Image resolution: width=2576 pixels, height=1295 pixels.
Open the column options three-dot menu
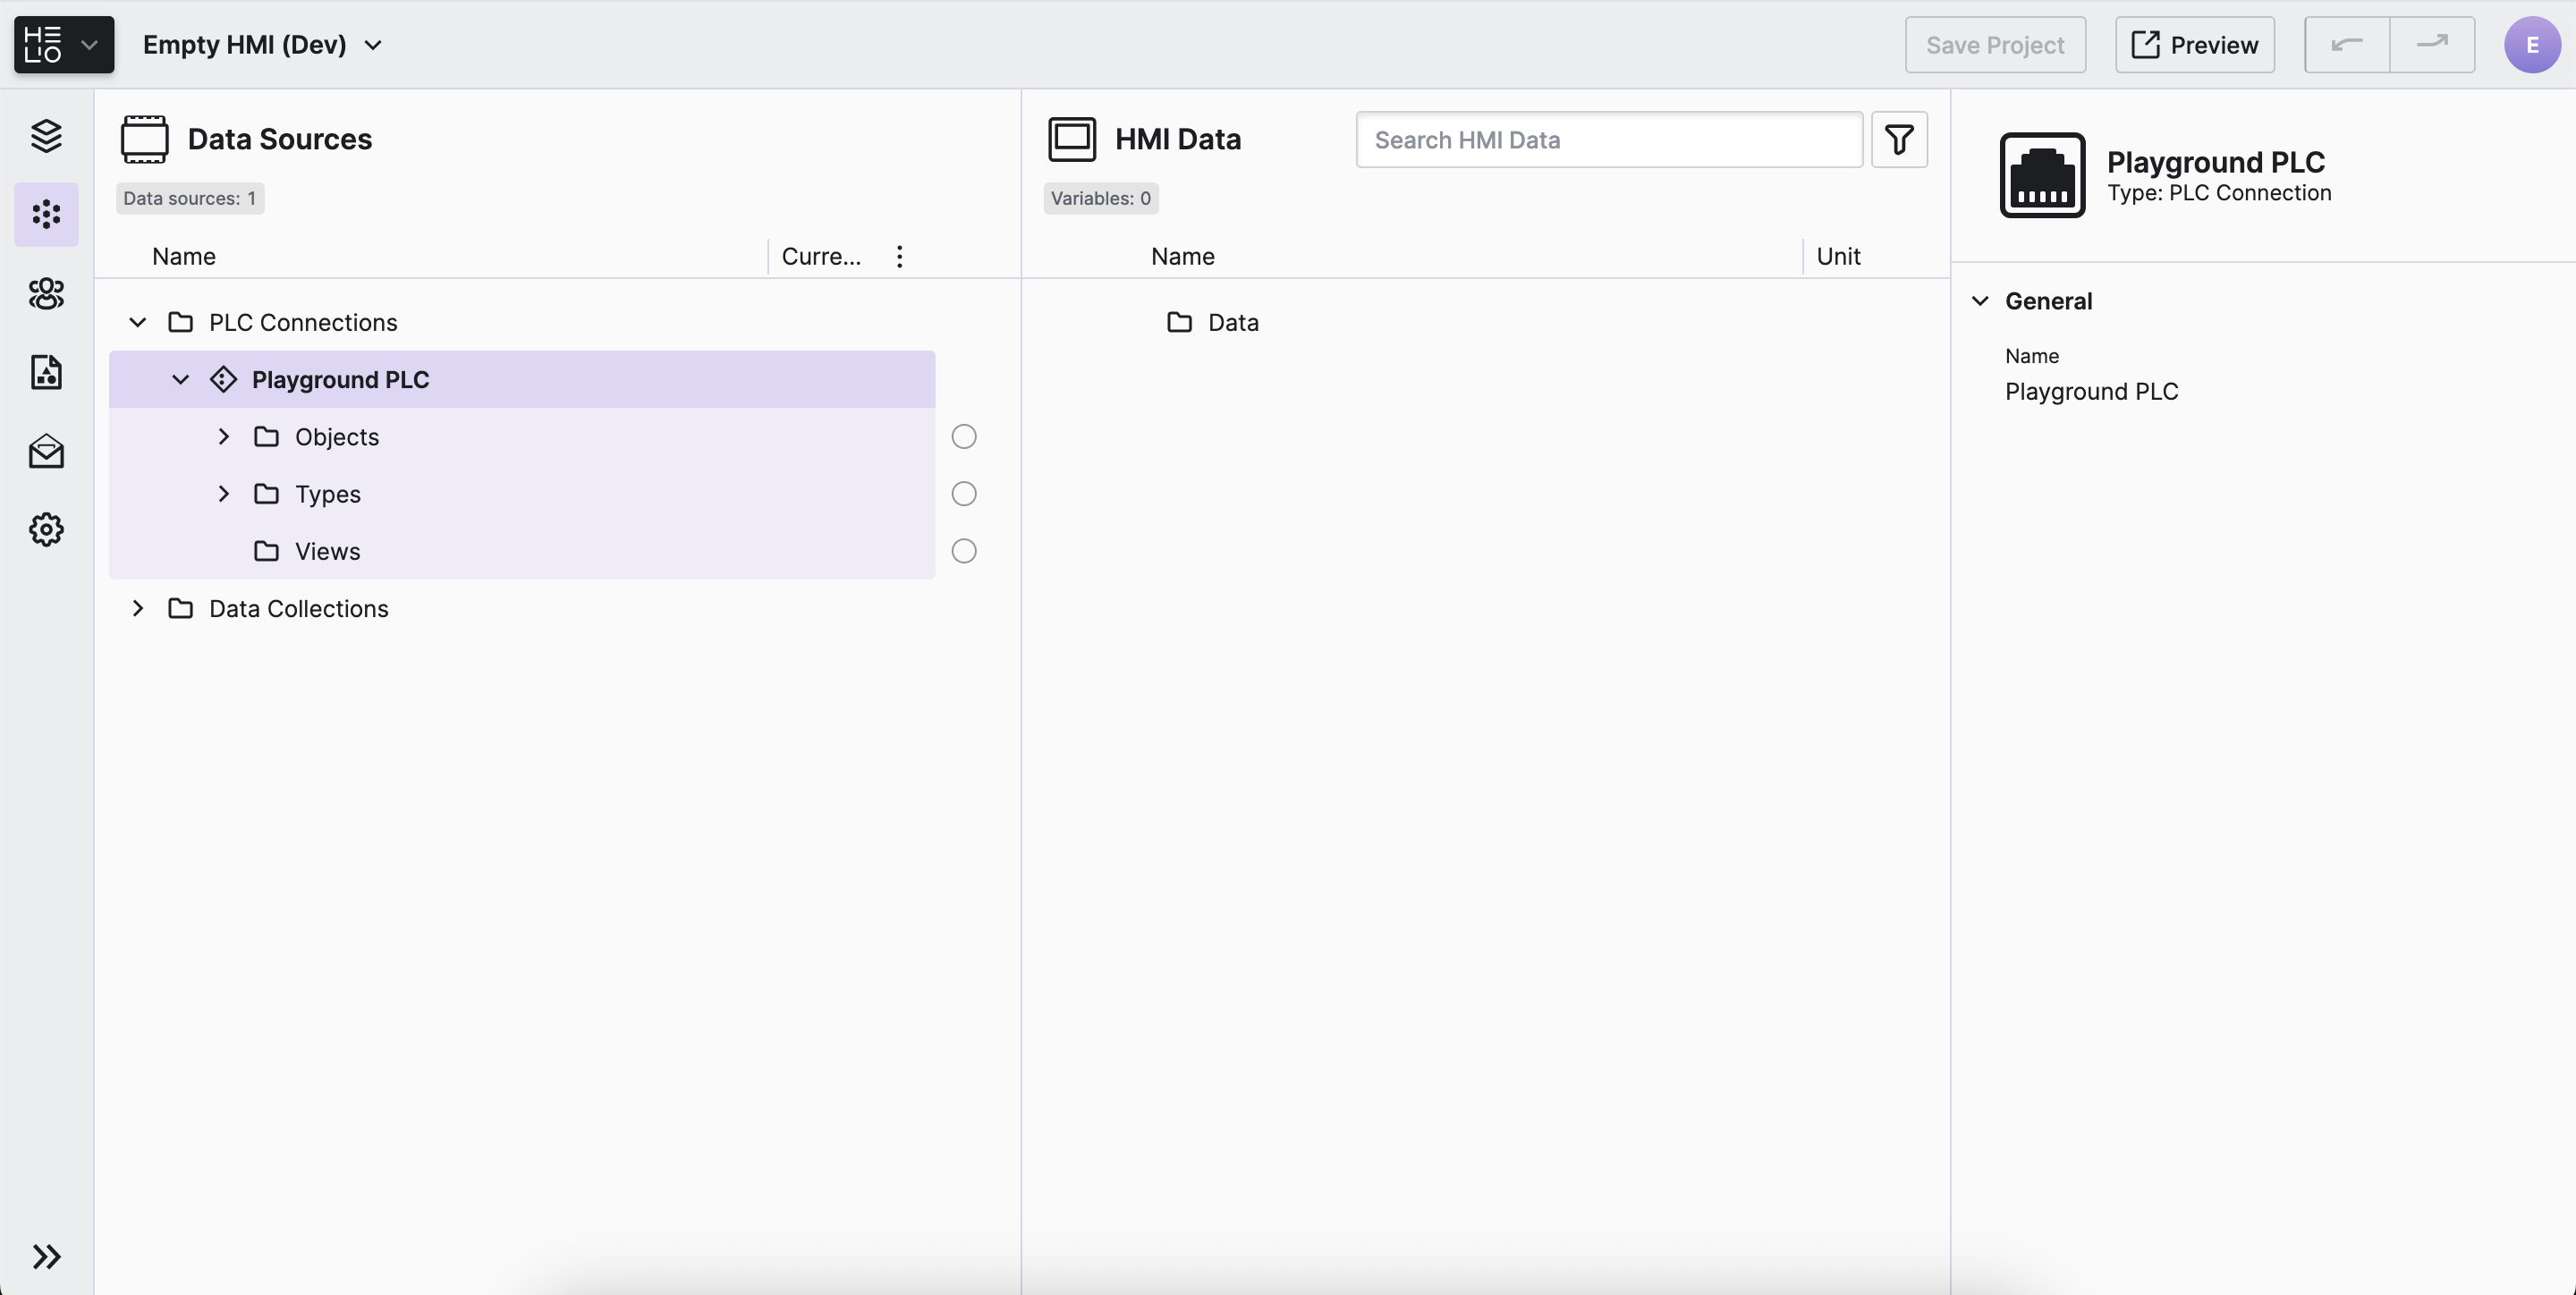(899, 256)
